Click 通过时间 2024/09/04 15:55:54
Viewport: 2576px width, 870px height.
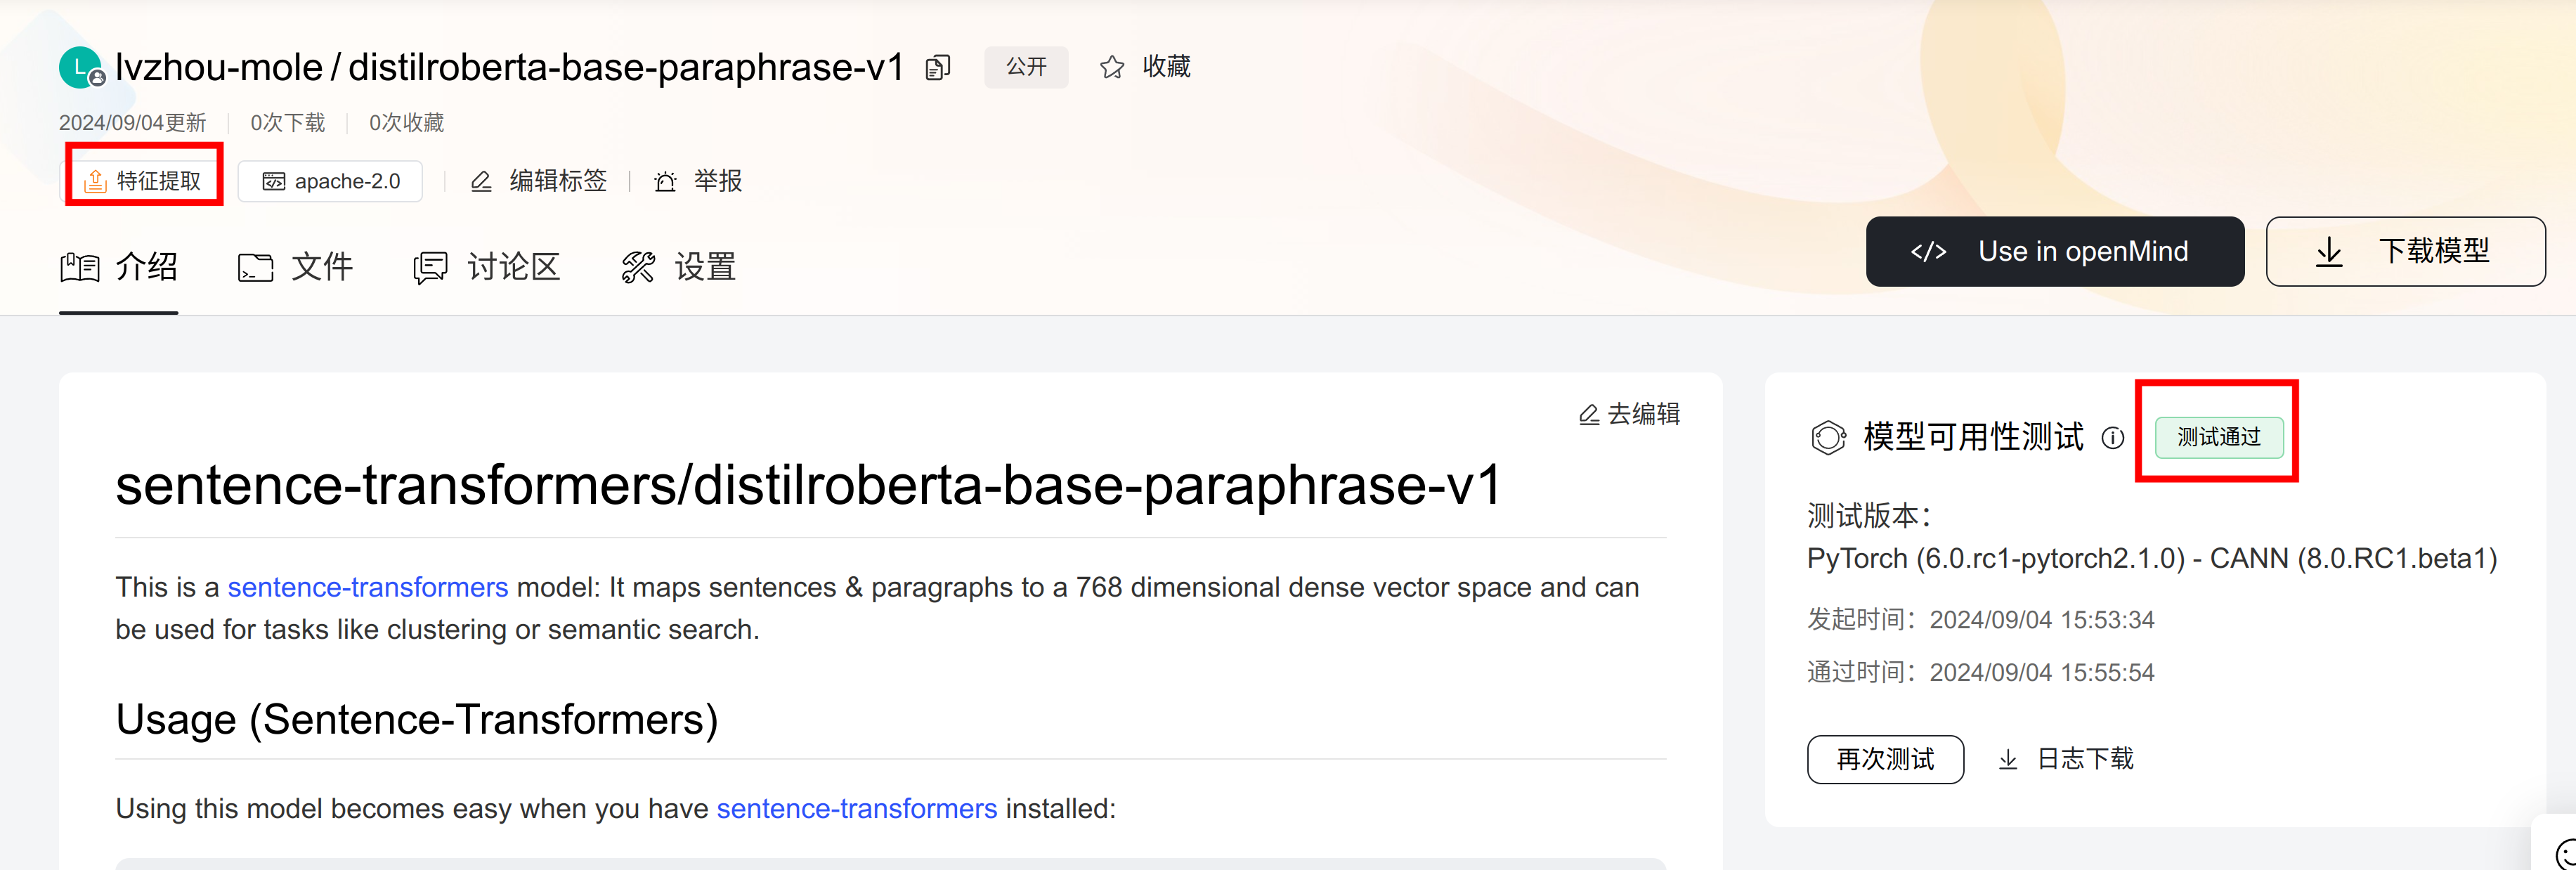coord(1980,673)
